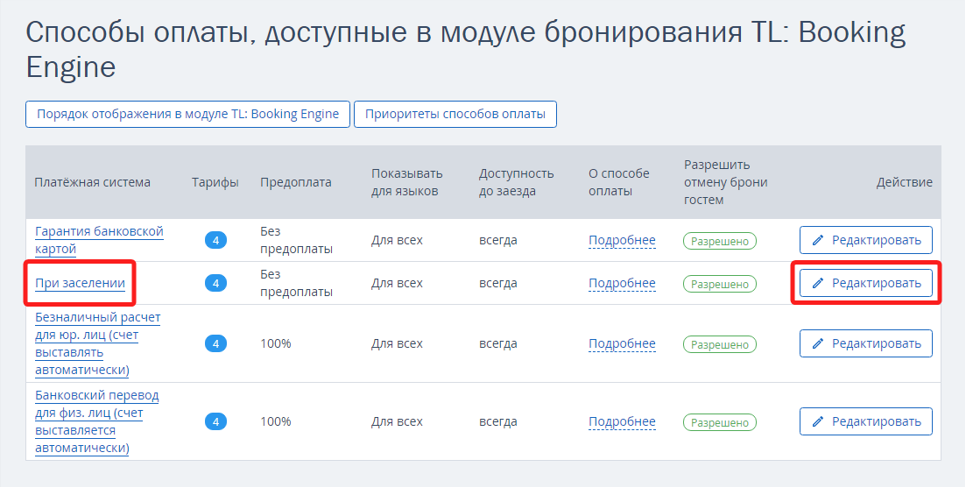Click tariffs badge 4 in Гарантия банковской картой row
The width and height of the screenshot is (965, 487).
coord(216,240)
